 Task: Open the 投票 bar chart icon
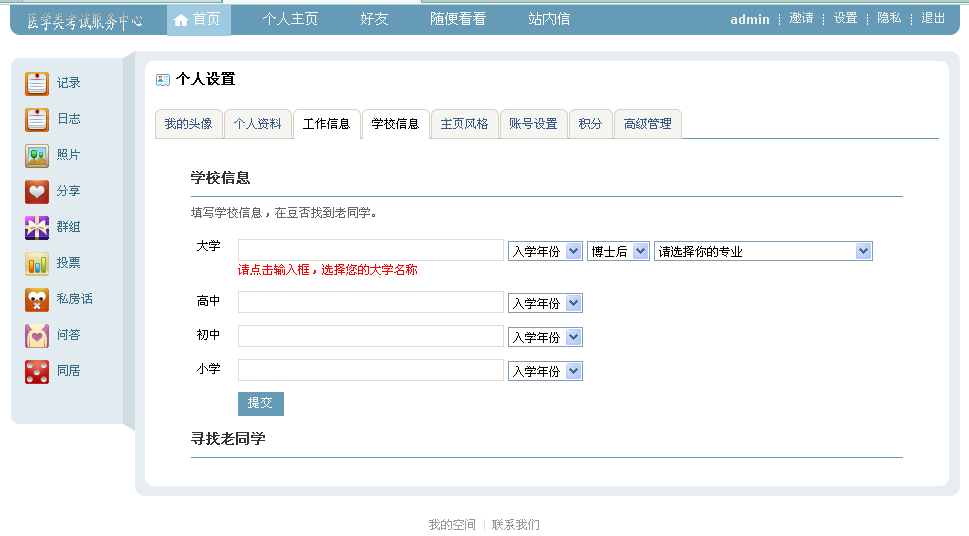click(x=36, y=263)
